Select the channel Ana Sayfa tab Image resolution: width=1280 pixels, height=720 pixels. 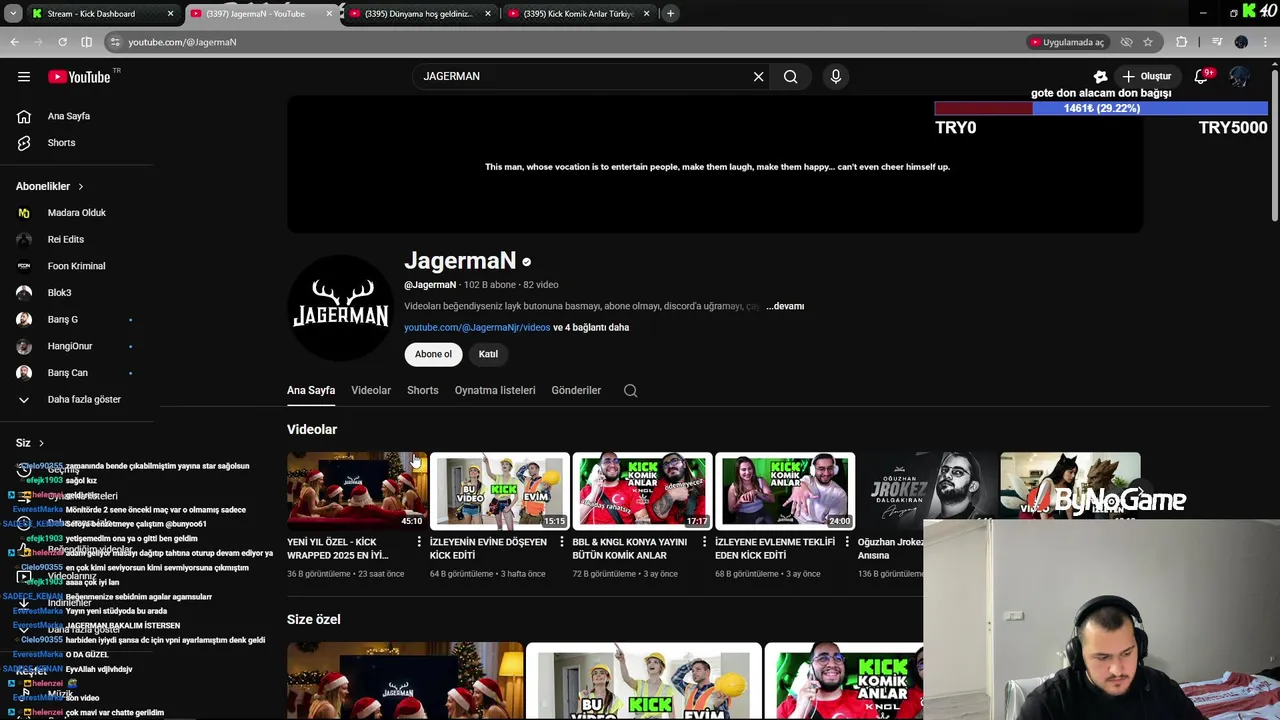(311, 391)
